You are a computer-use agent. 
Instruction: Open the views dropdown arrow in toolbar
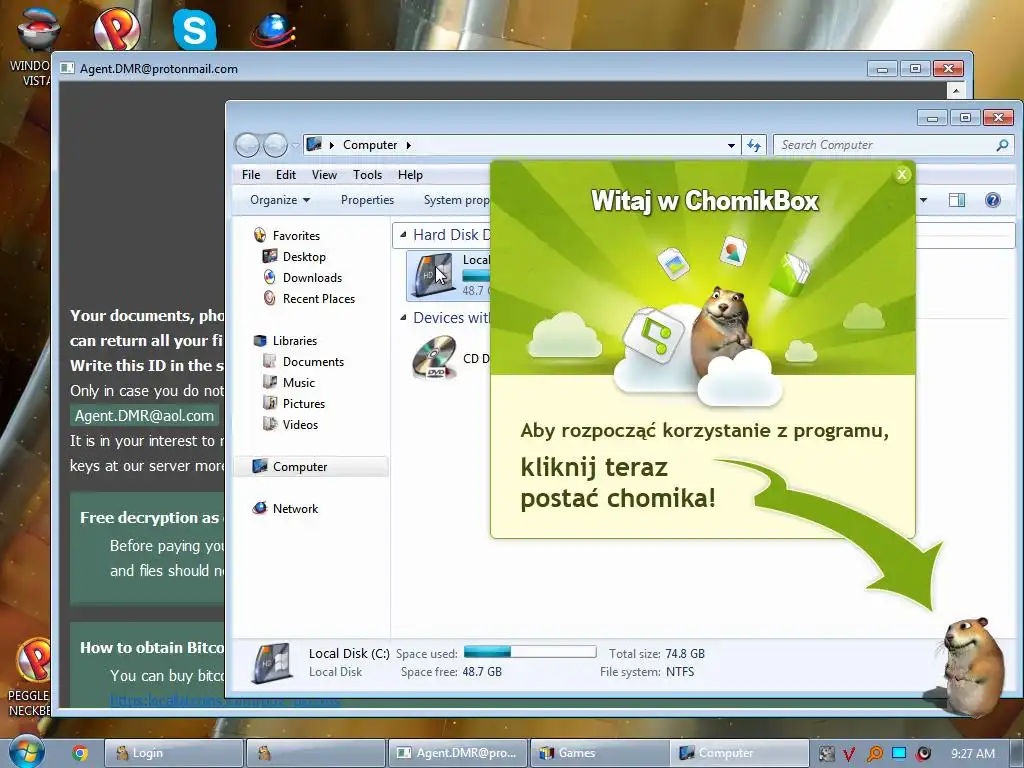[x=923, y=200]
